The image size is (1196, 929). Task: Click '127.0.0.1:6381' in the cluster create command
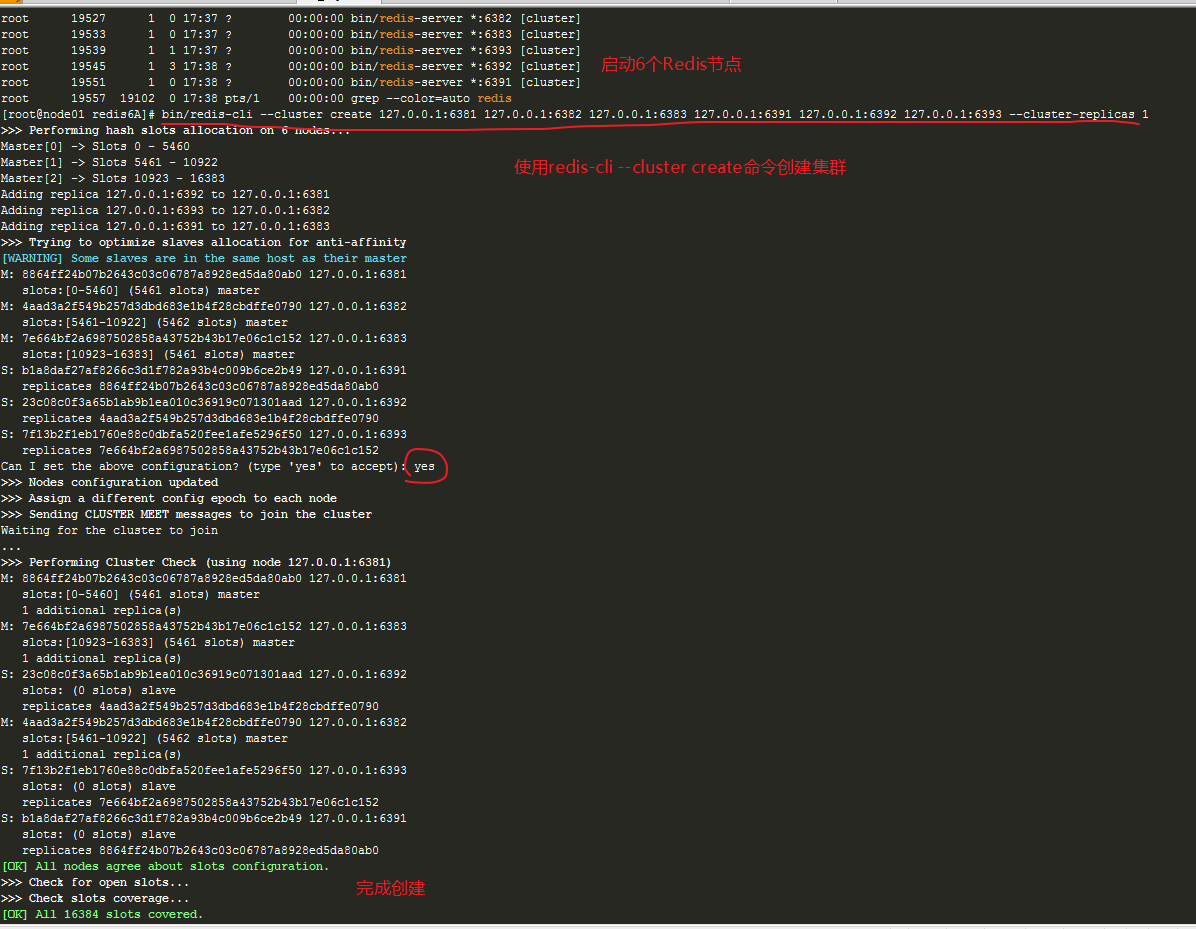[428, 114]
